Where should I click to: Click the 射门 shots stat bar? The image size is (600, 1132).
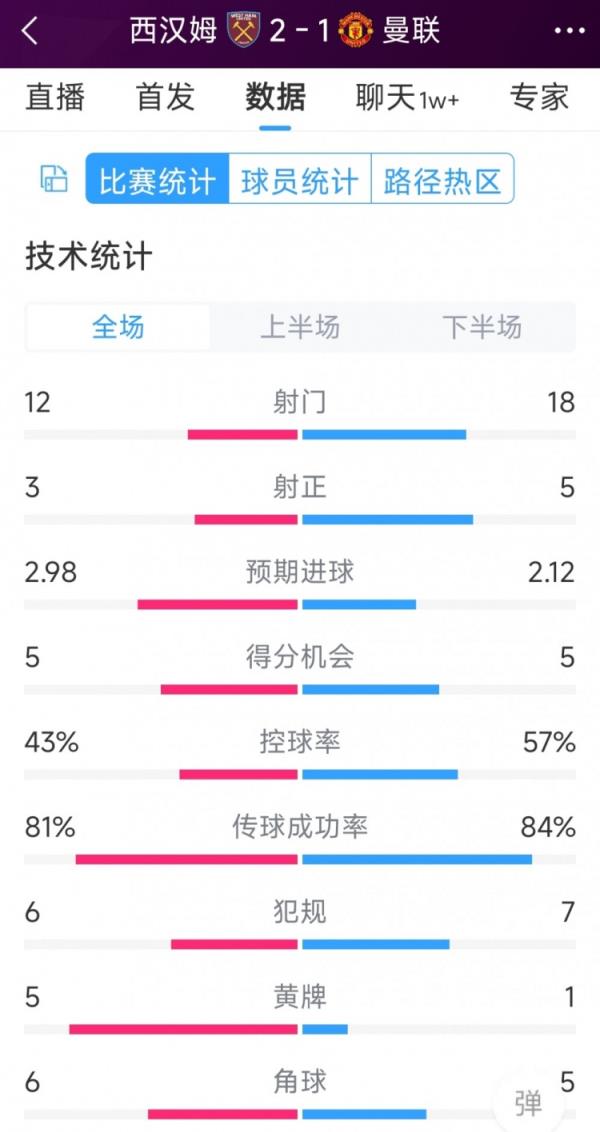(300, 433)
